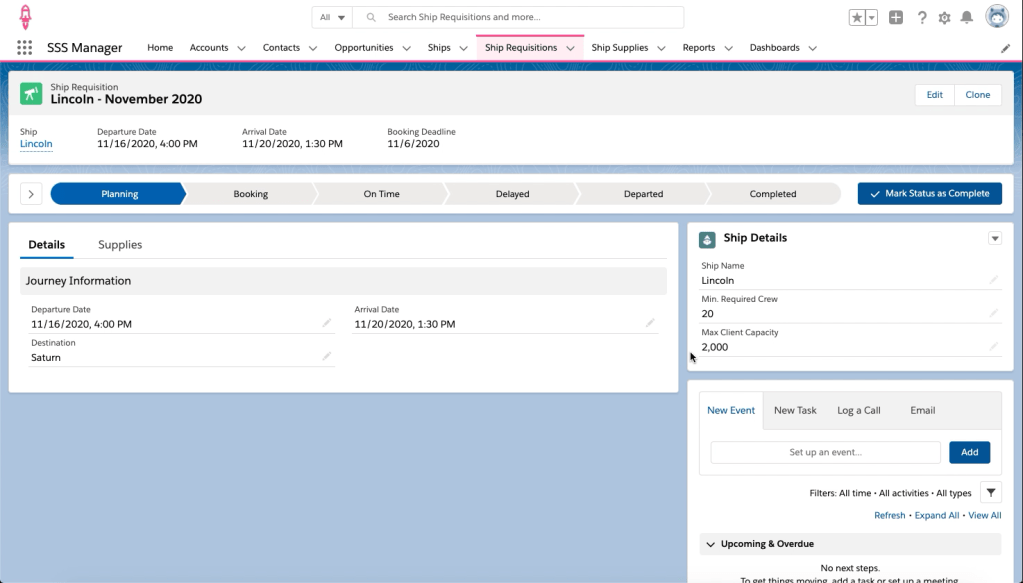Open the Setup gear icon

click(x=944, y=17)
